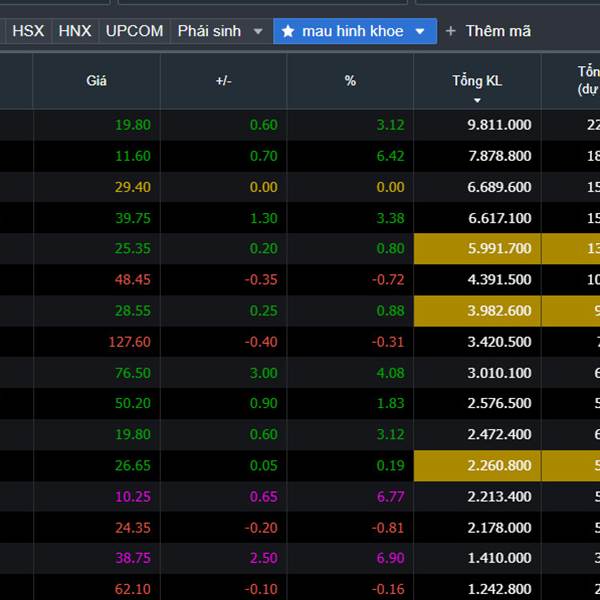Click the price change 3.00

click(264, 373)
